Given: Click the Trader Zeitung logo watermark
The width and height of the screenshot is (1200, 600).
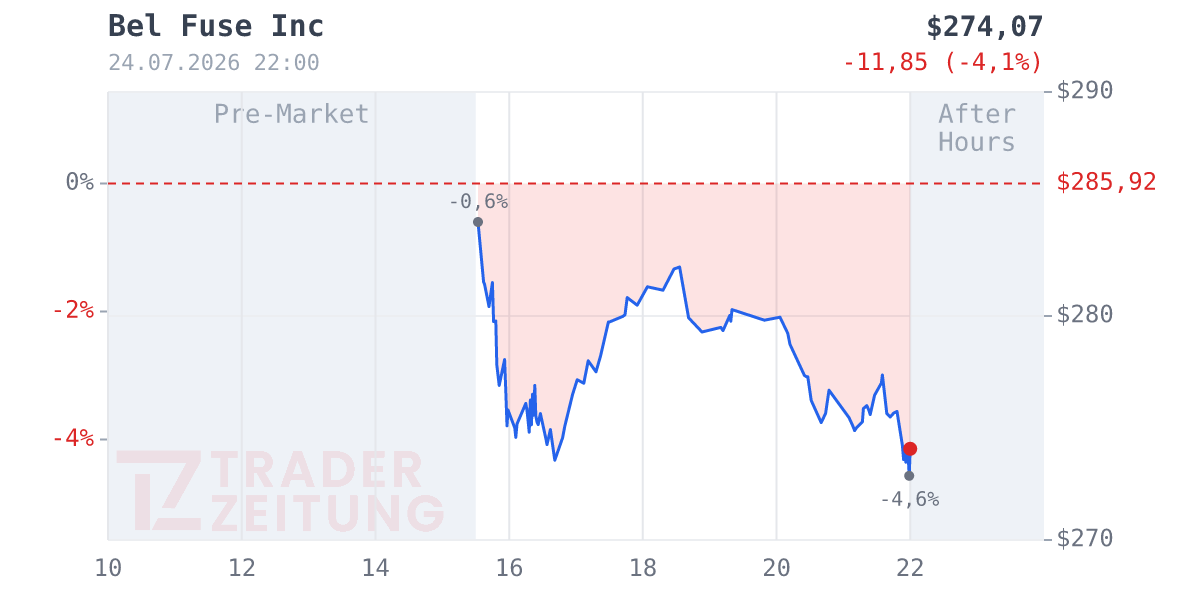Looking at the screenshot, I should click(280, 492).
